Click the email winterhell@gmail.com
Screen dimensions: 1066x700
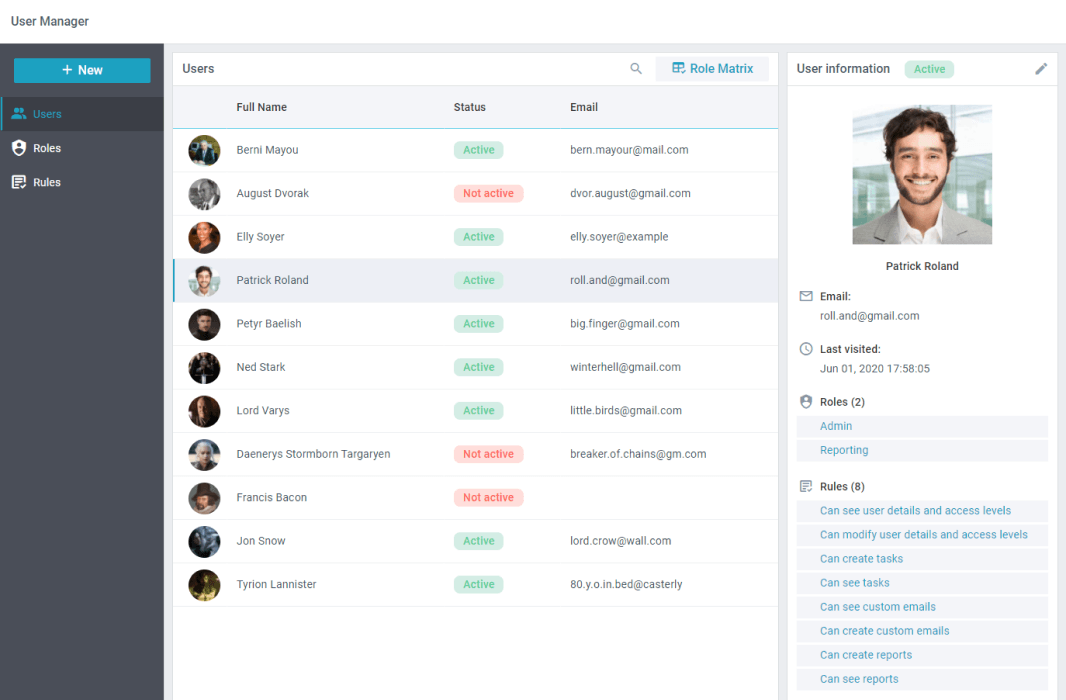(x=625, y=368)
